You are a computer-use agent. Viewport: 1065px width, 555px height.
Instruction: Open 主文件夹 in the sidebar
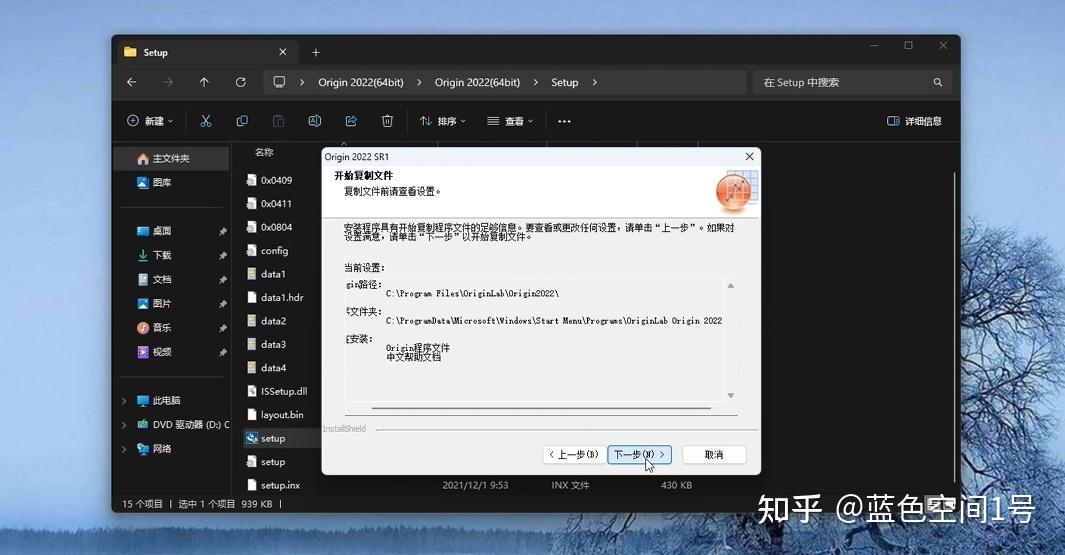[x=172, y=158]
